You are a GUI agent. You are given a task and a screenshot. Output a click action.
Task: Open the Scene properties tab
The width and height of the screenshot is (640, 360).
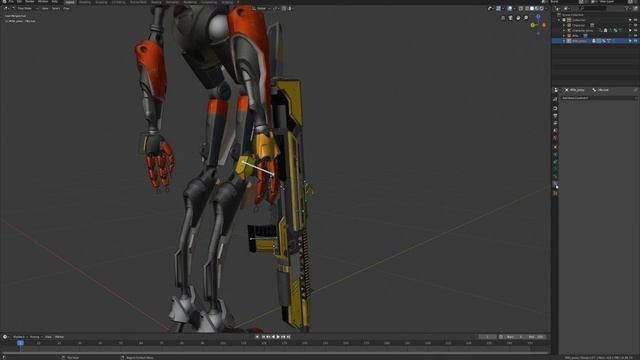click(555, 131)
